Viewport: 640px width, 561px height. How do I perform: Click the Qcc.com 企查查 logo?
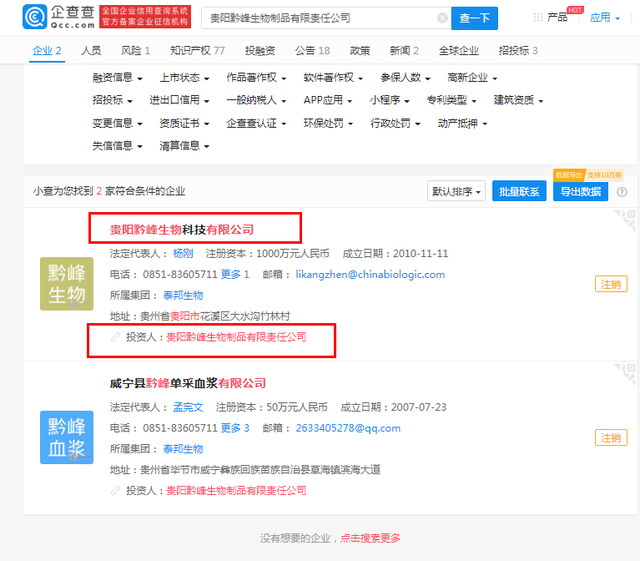pyautogui.click(x=58, y=17)
